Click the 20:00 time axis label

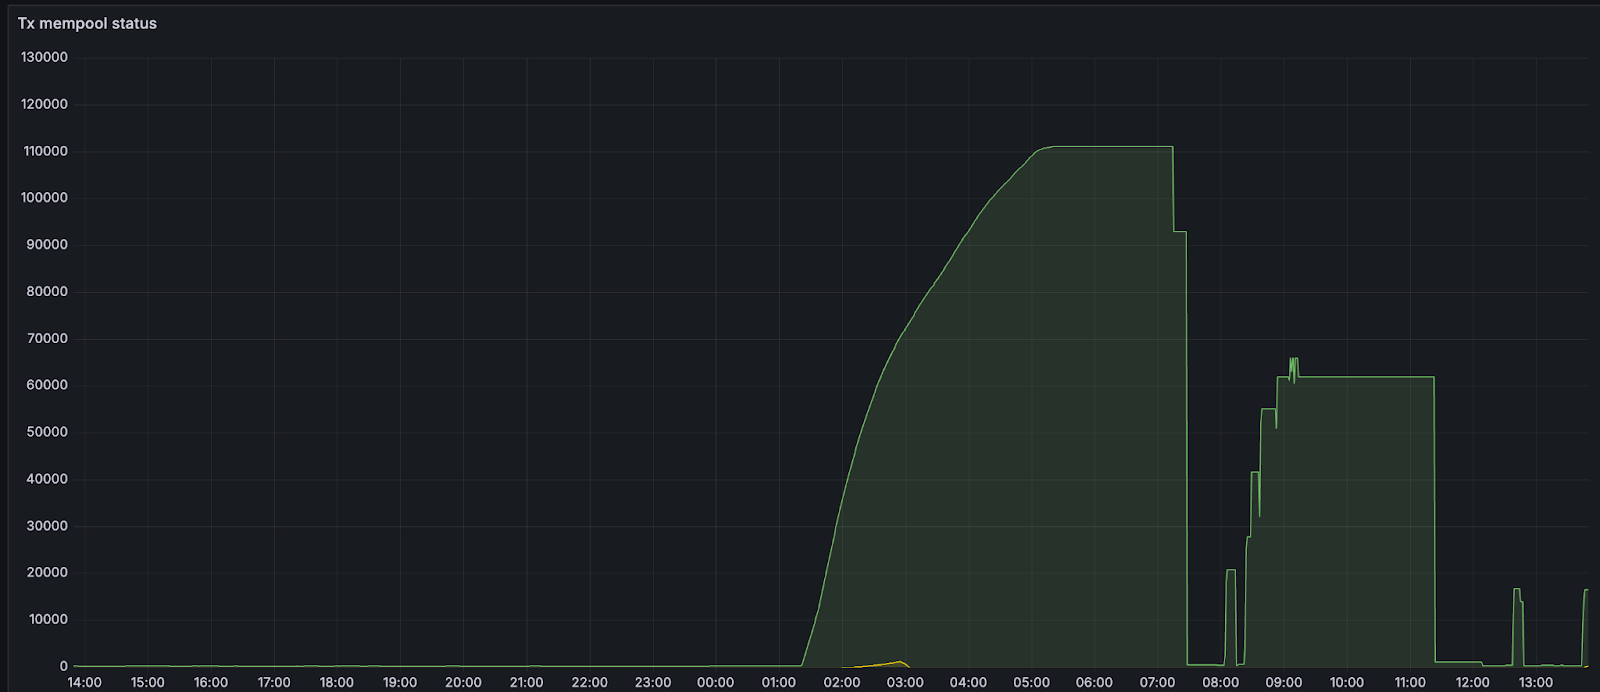(463, 682)
